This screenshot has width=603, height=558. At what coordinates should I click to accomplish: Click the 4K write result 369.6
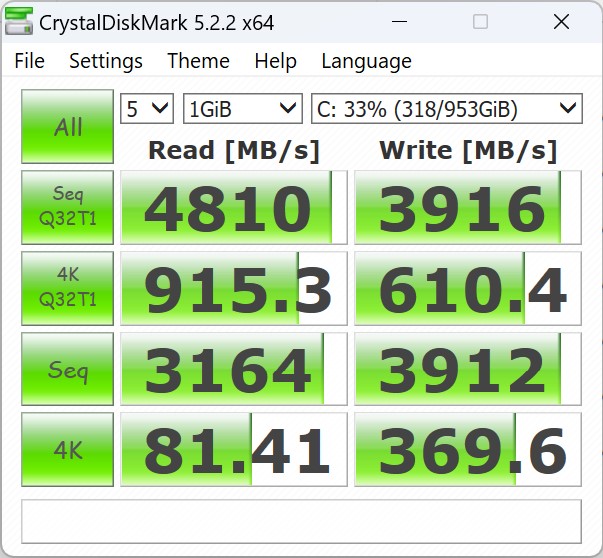coord(468,450)
